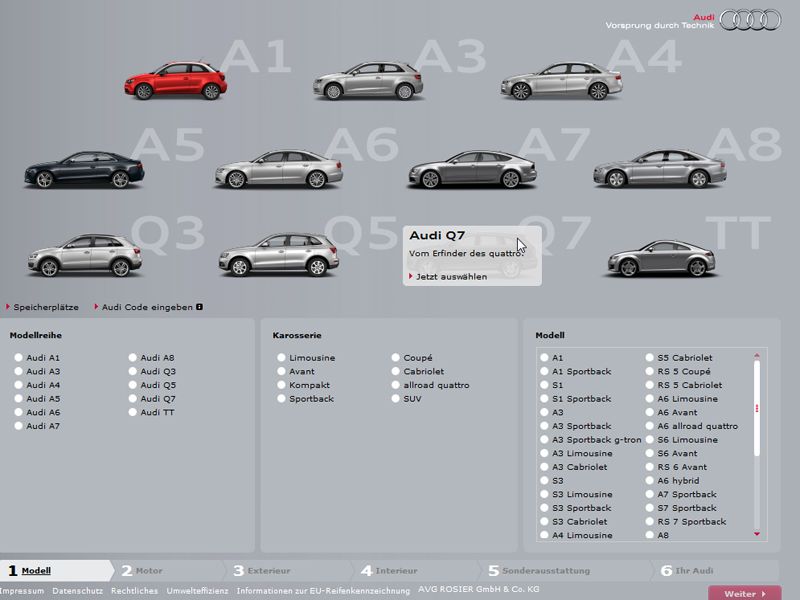This screenshot has width=800, height=600.
Task: Choose the S3 Limousine model
Action: (544, 494)
